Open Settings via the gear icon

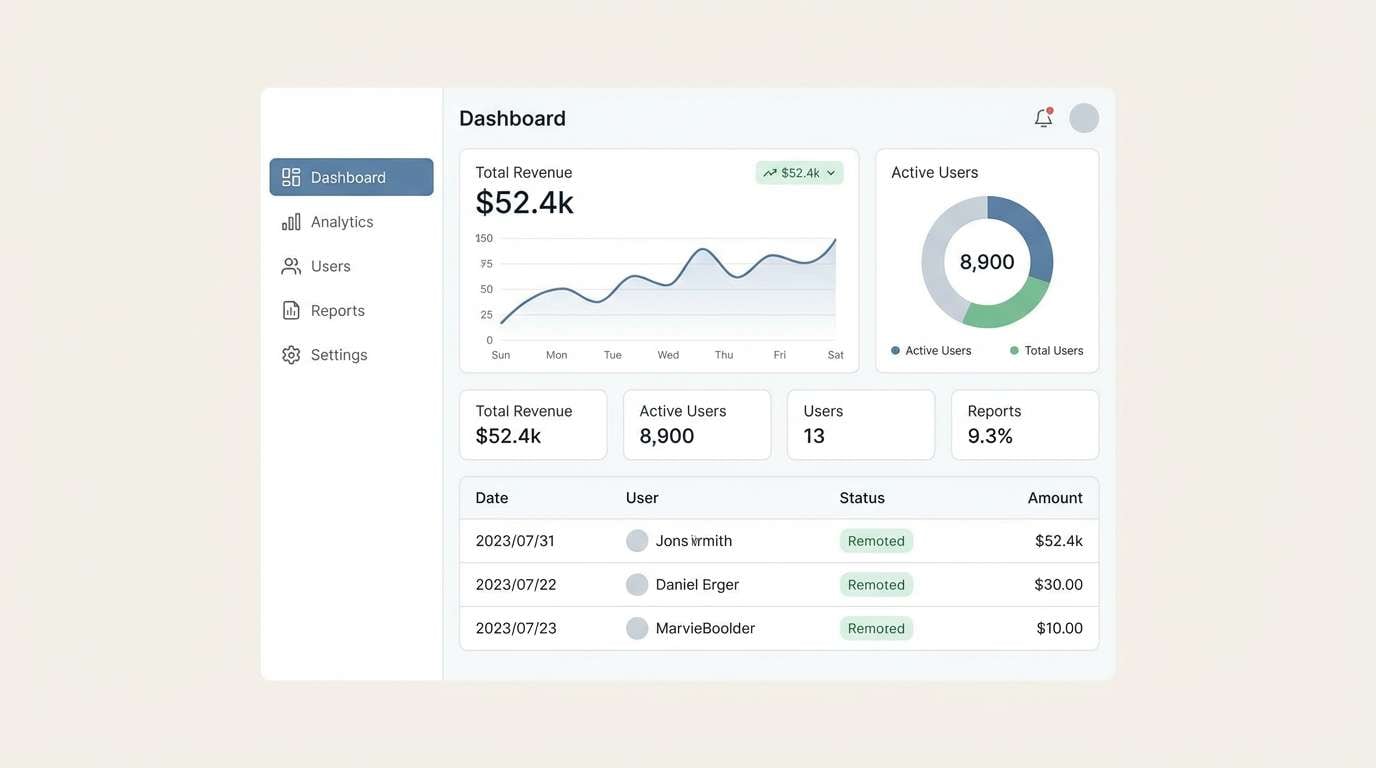[290, 353]
